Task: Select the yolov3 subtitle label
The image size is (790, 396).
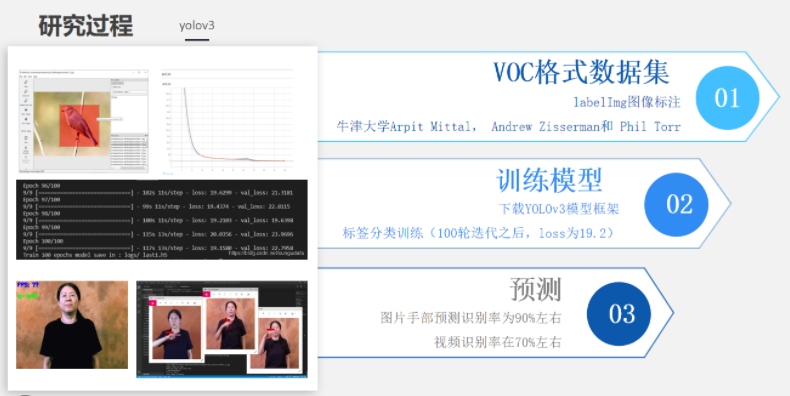Action: (196, 25)
